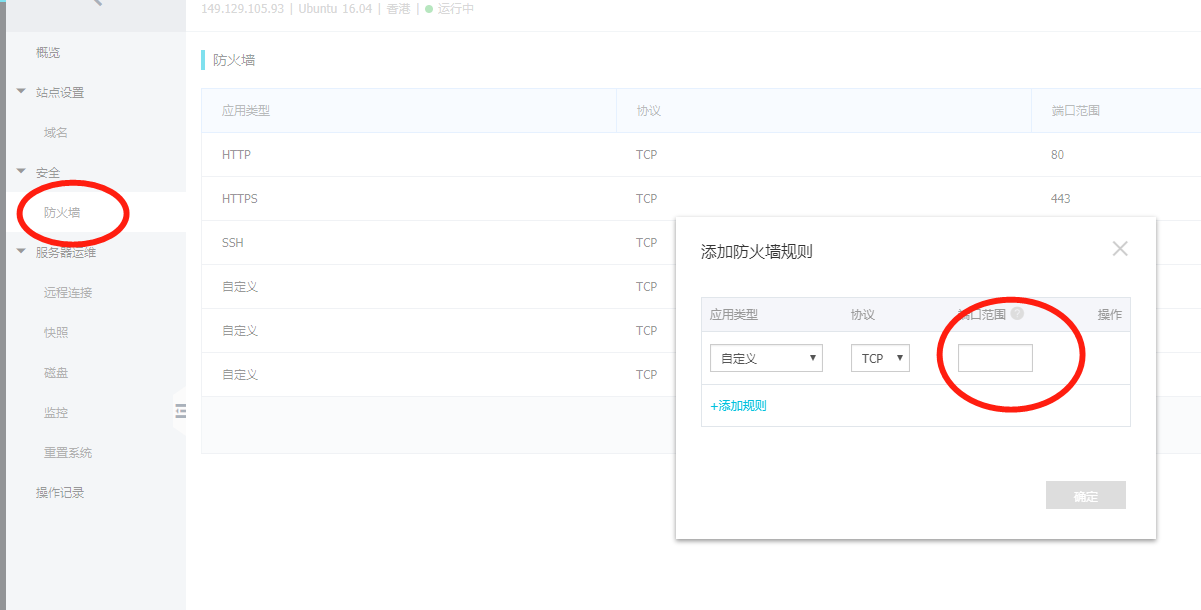The width and height of the screenshot is (1201, 610).
Task: Collapse the 服务器运维 sidebar section
Action: [21, 252]
